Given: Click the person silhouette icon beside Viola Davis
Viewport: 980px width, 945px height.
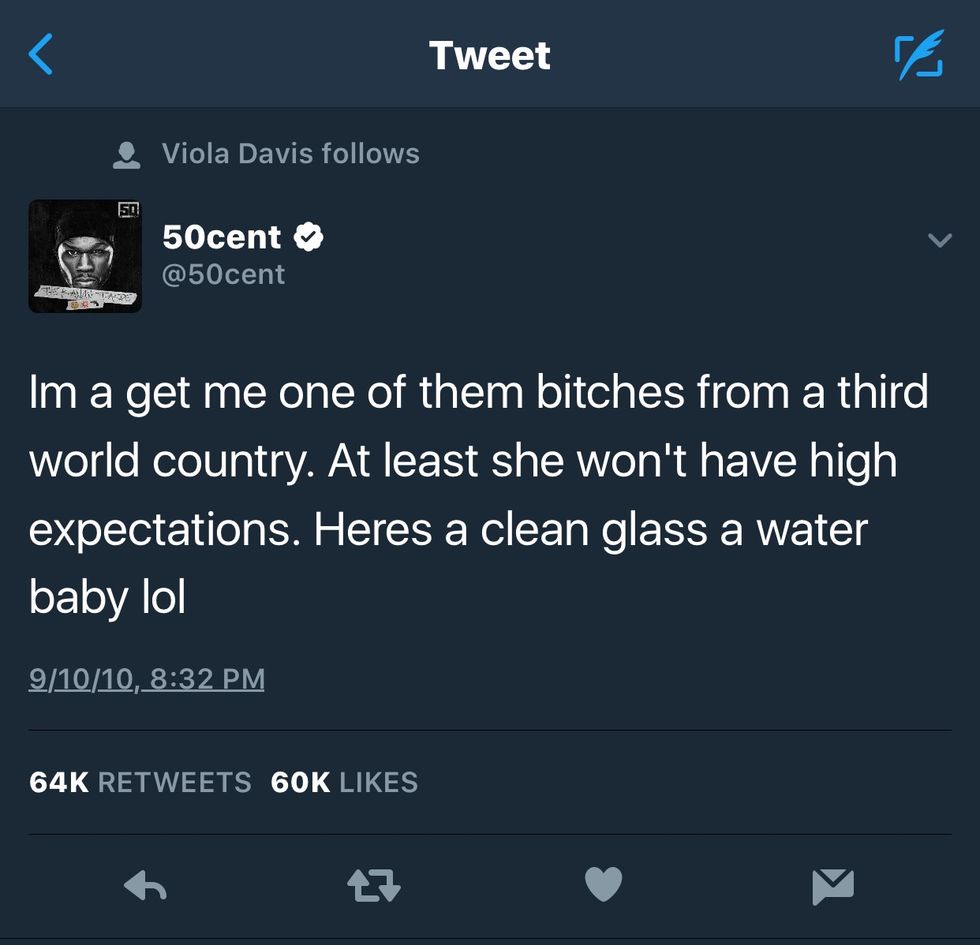Looking at the screenshot, I should coord(125,154).
